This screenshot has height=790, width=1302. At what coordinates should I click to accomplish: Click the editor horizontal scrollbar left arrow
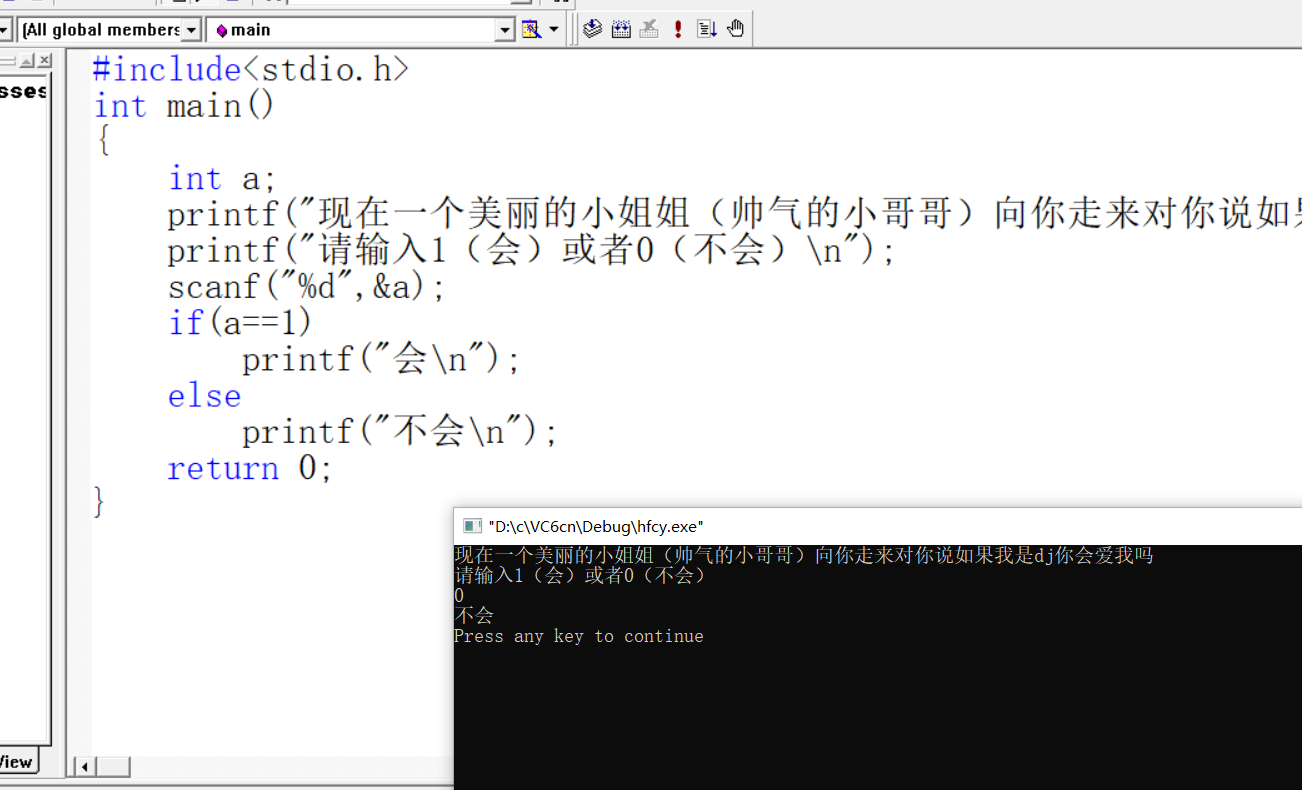(x=86, y=767)
